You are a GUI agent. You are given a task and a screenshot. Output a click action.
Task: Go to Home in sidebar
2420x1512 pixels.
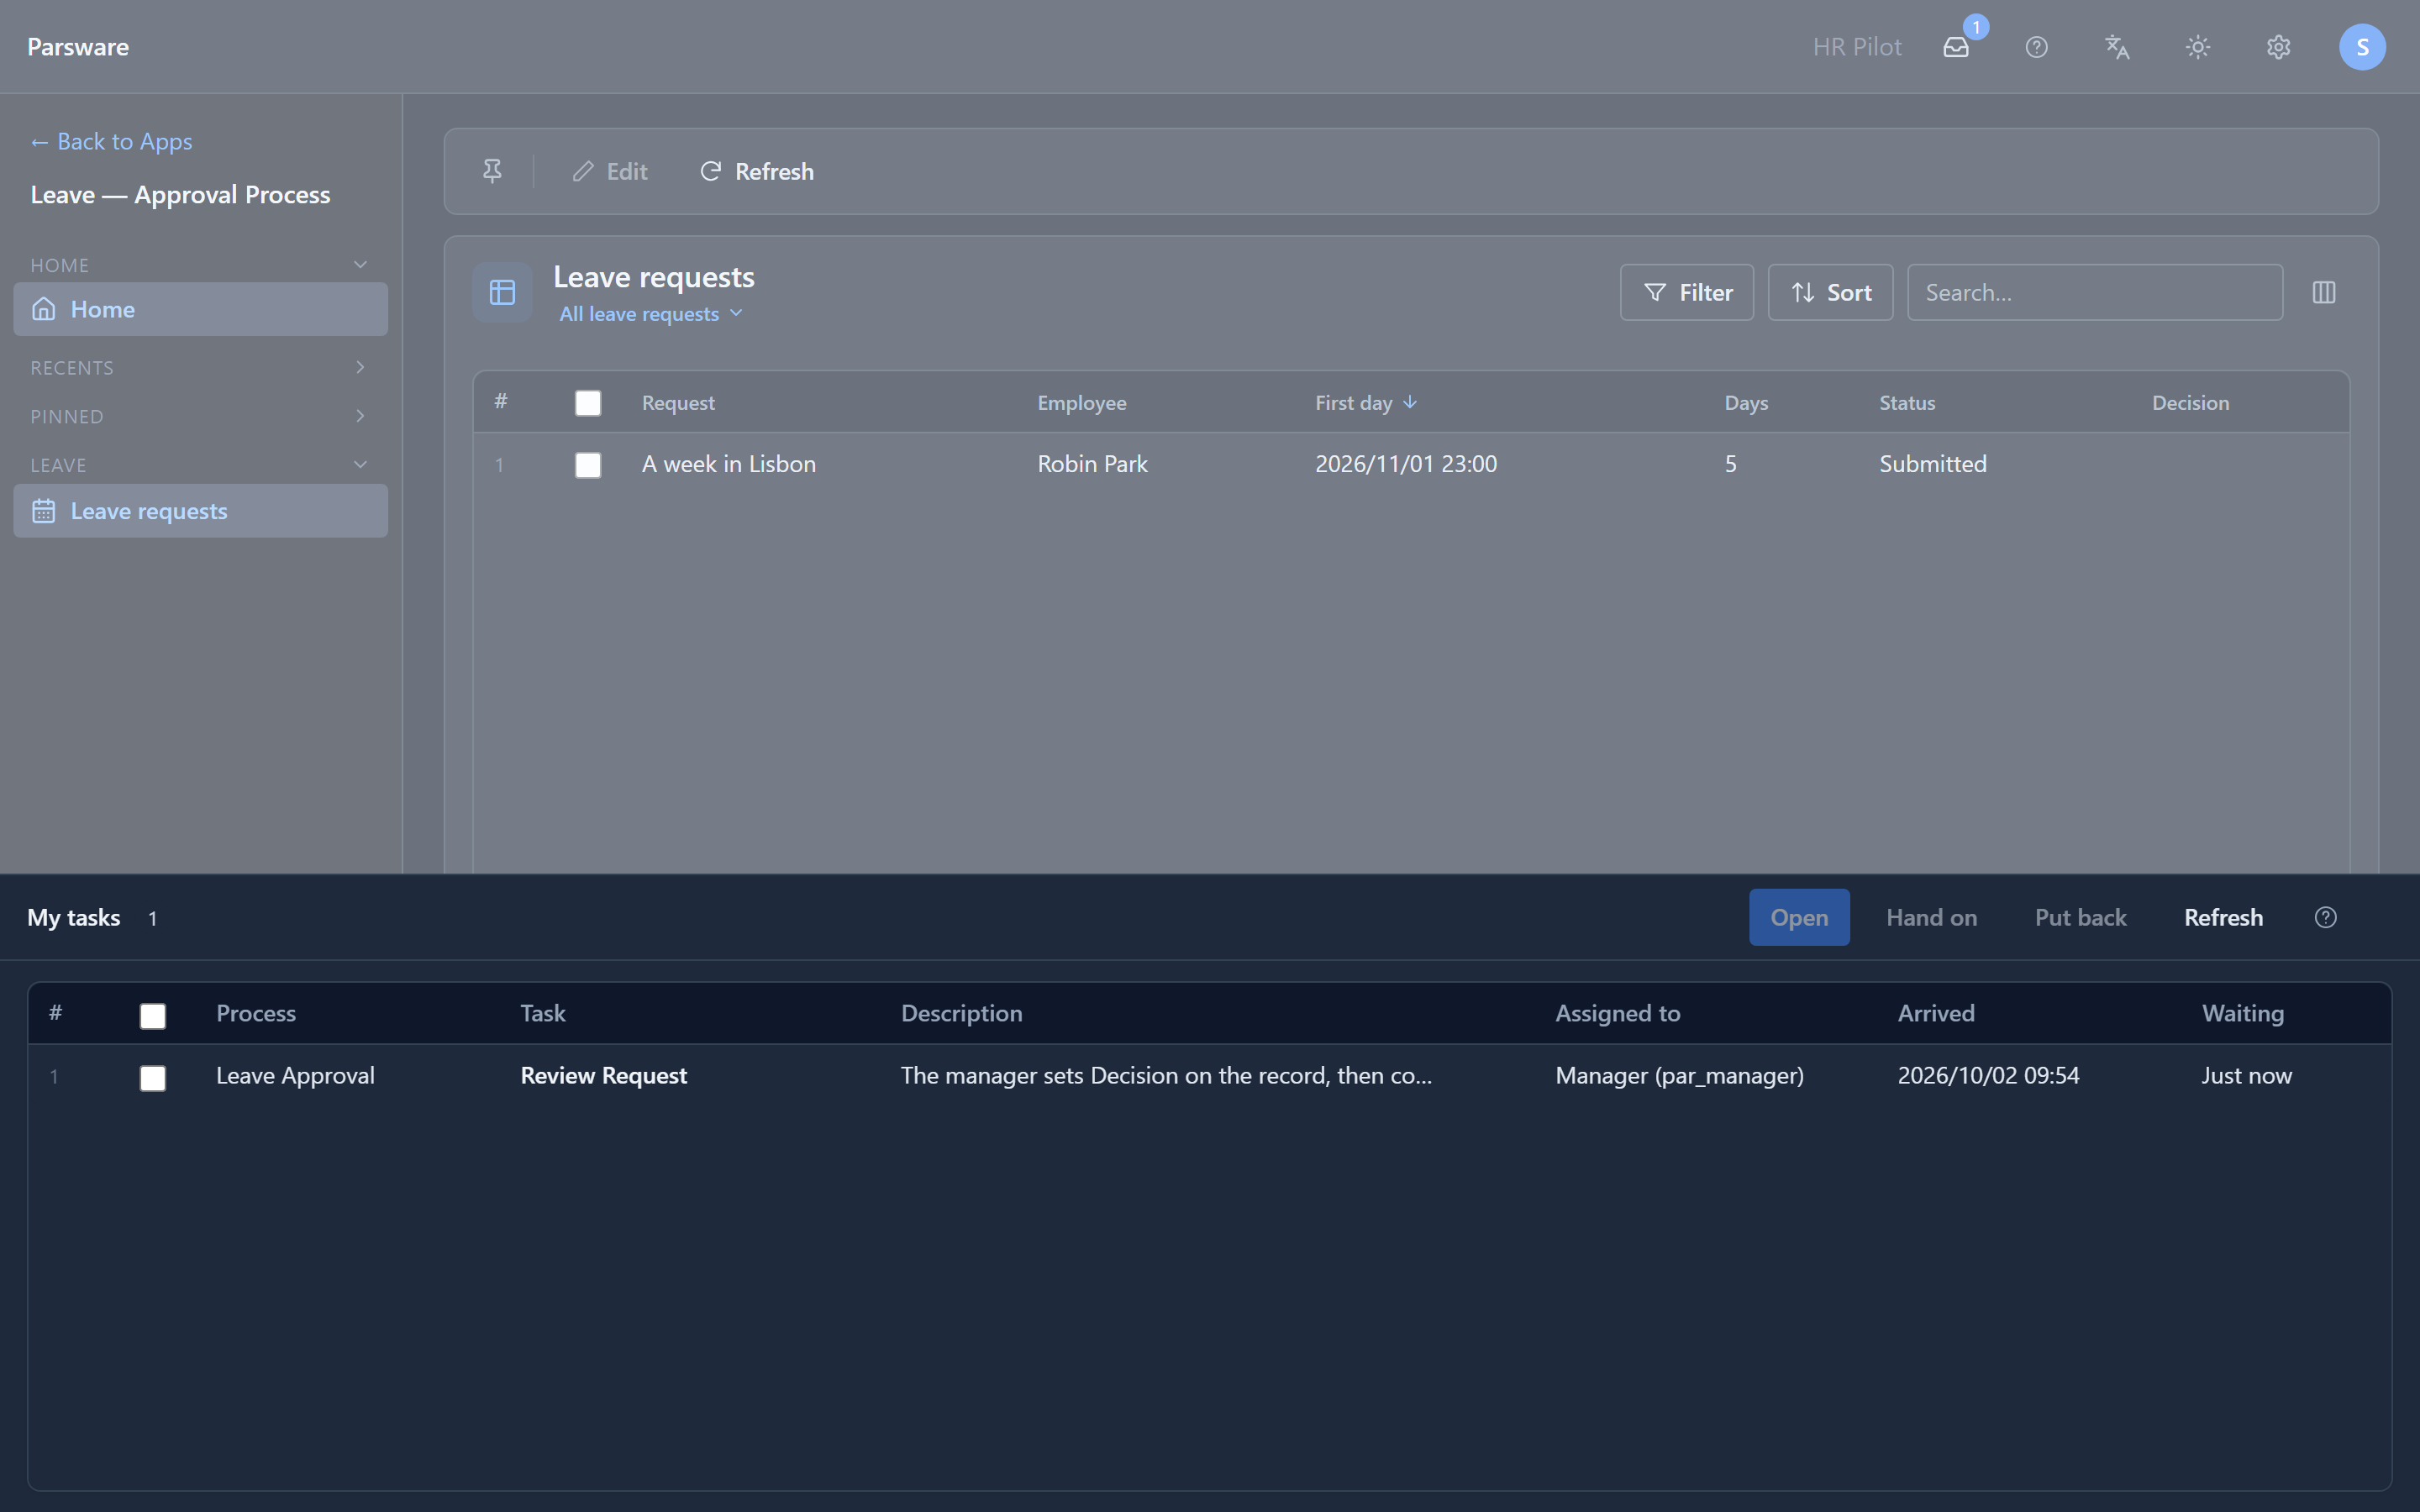pos(200,309)
